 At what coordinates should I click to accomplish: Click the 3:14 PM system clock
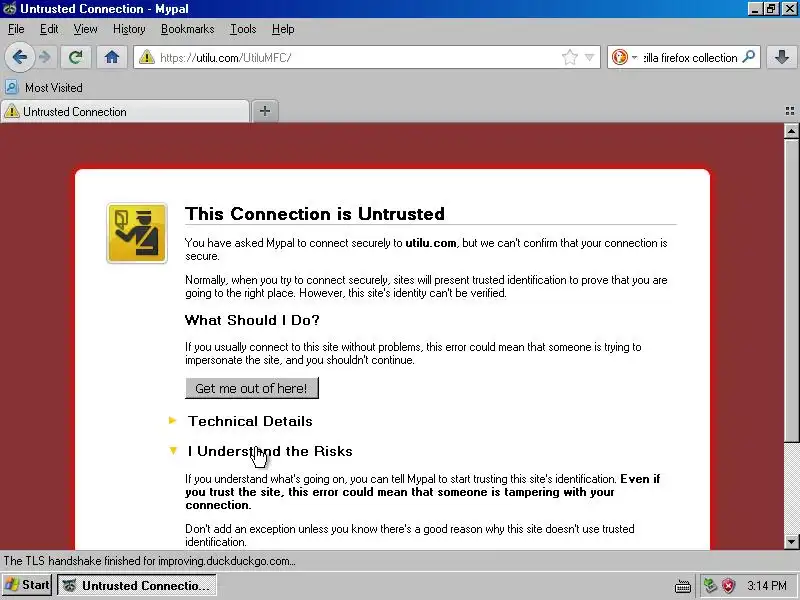[767, 585]
